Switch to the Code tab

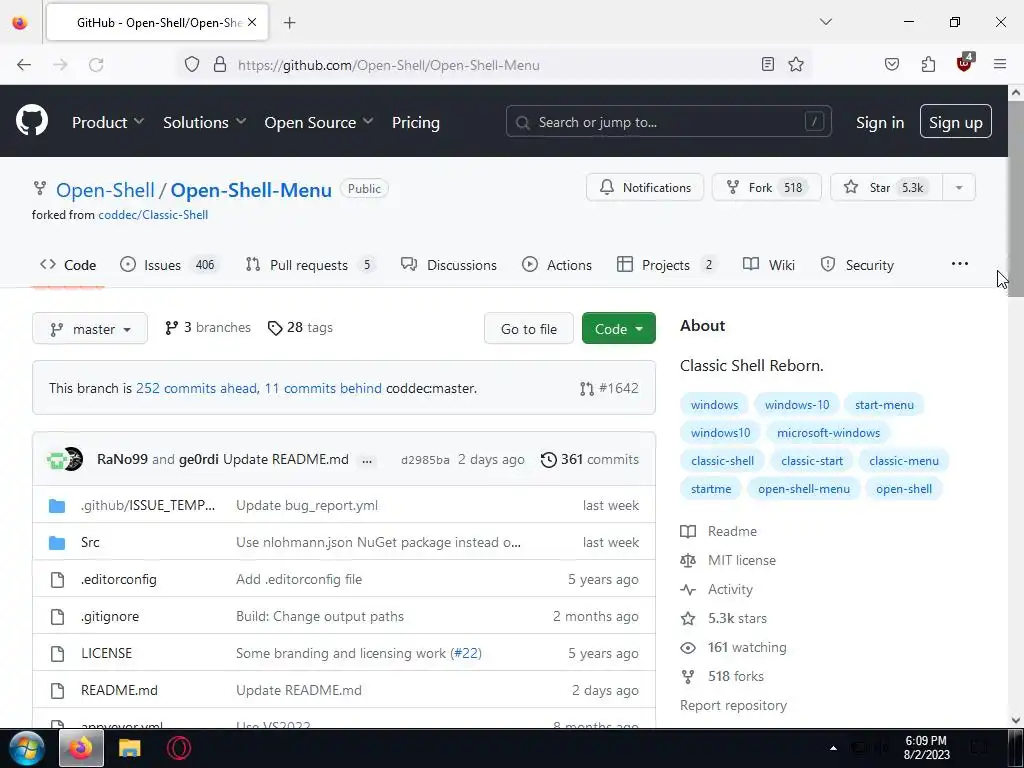point(68,264)
